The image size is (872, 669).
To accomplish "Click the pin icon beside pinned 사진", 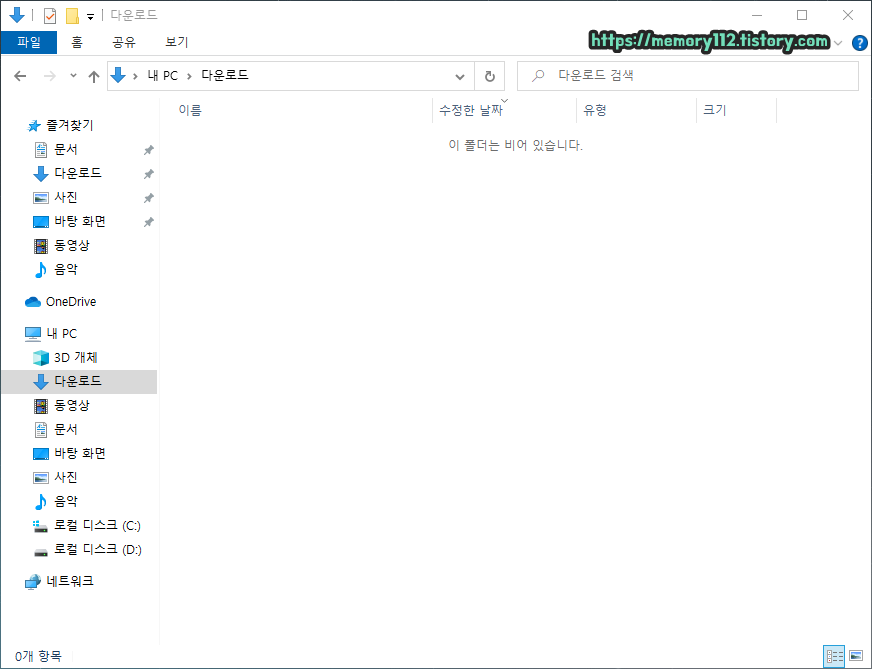I will click(x=148, y=198).
